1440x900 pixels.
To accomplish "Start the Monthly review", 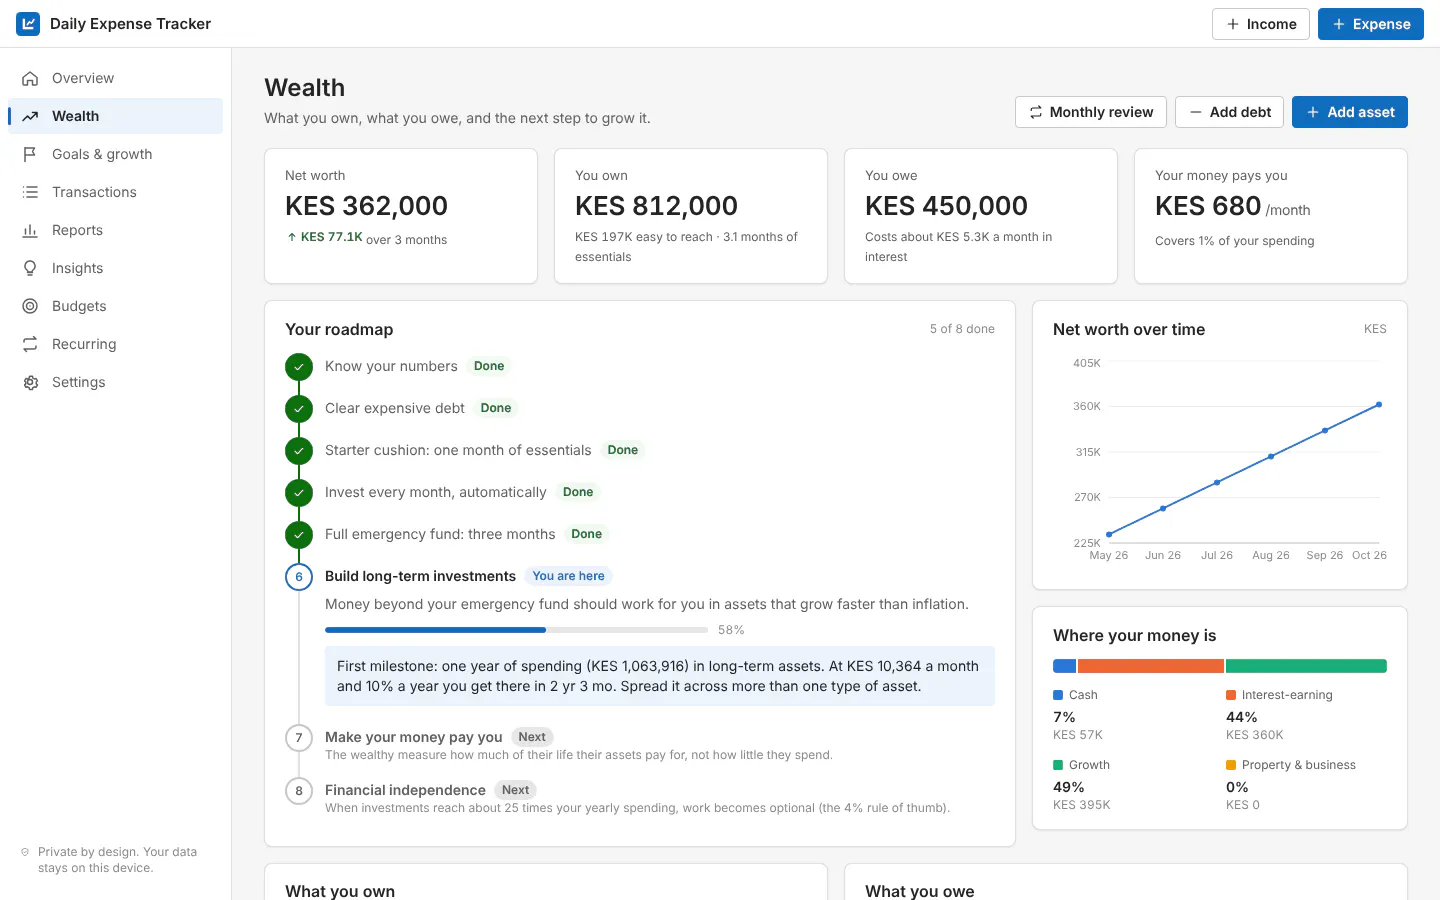I will [x=1091, y=112].
